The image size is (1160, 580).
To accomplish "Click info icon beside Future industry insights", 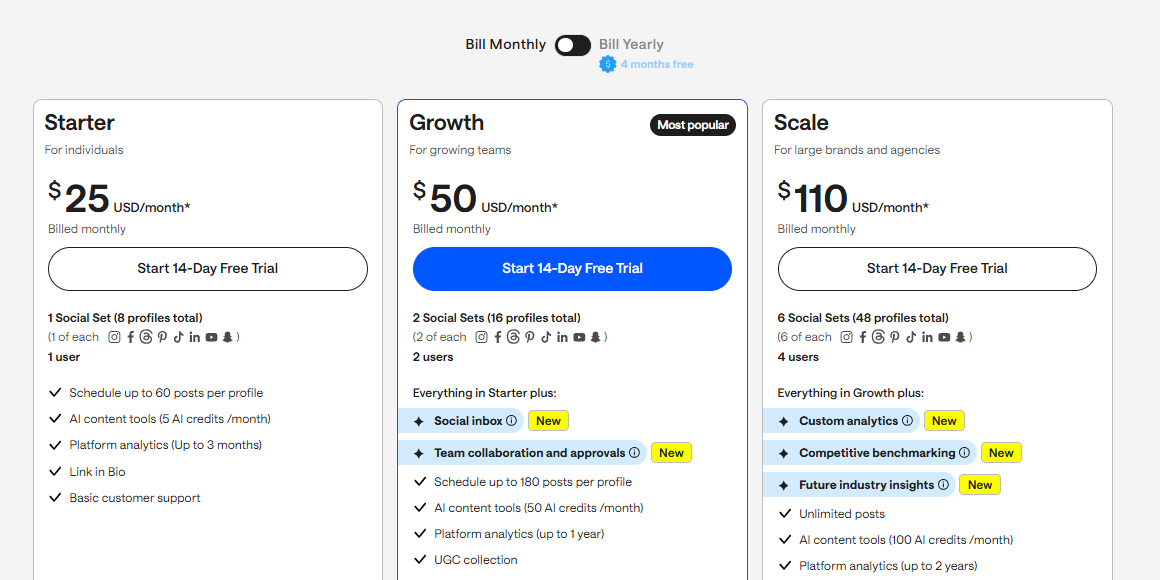I will tap(942, 485).
